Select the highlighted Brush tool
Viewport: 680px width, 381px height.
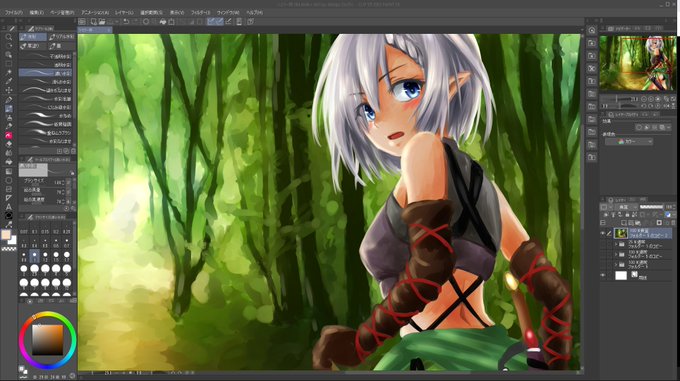pos(9,108)
